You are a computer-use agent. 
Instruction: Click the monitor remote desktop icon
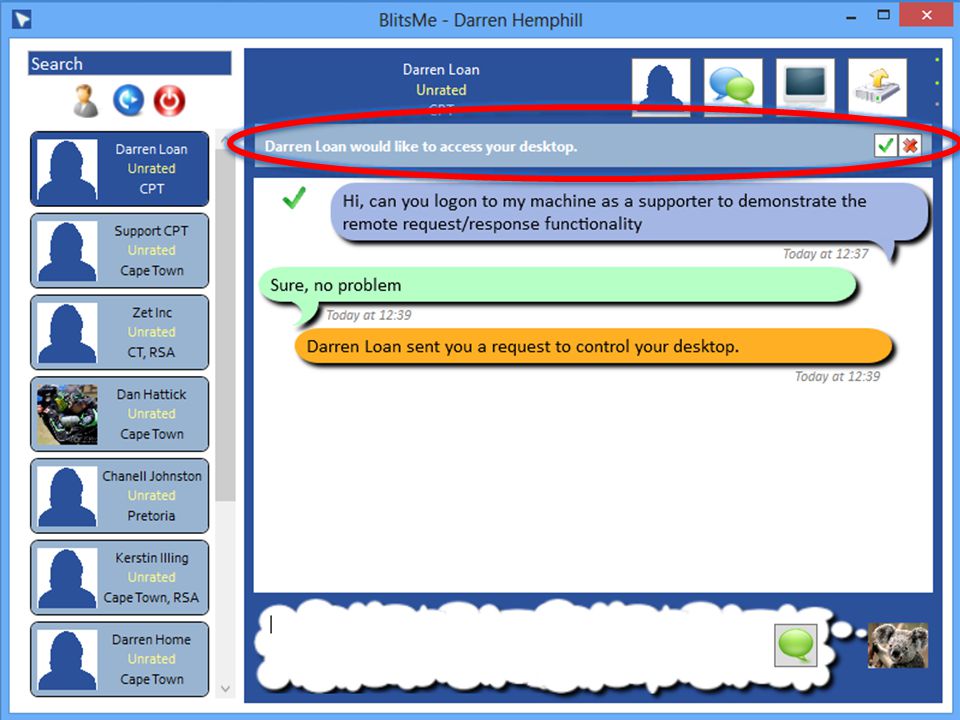click(x=805, y=87)
